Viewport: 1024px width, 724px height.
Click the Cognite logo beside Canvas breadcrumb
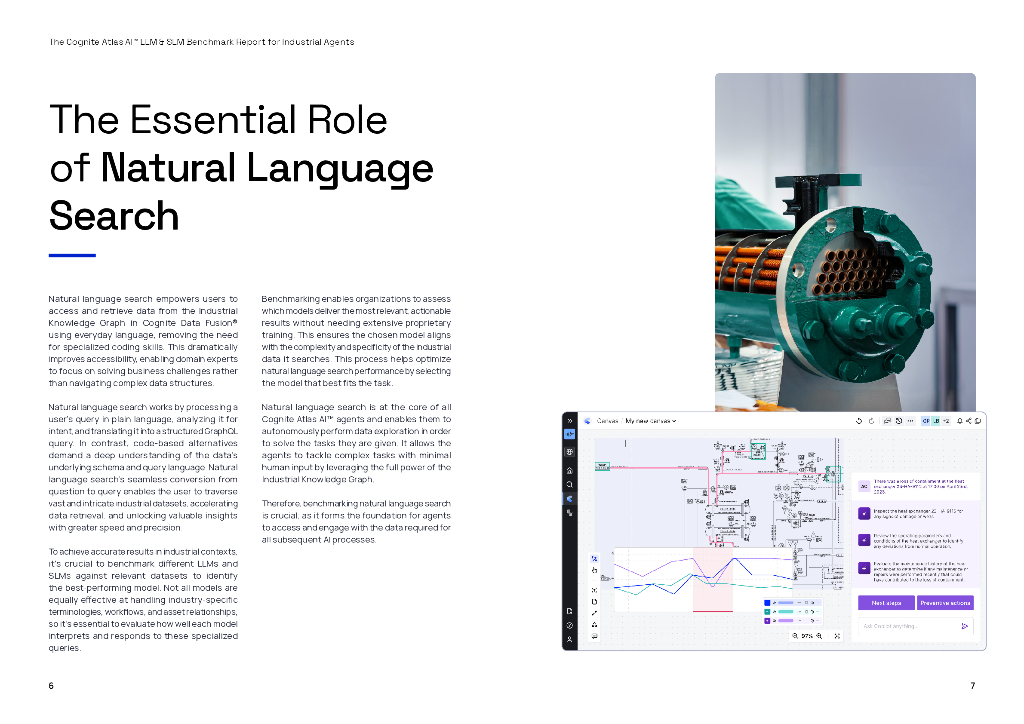[x=587, y=421]
